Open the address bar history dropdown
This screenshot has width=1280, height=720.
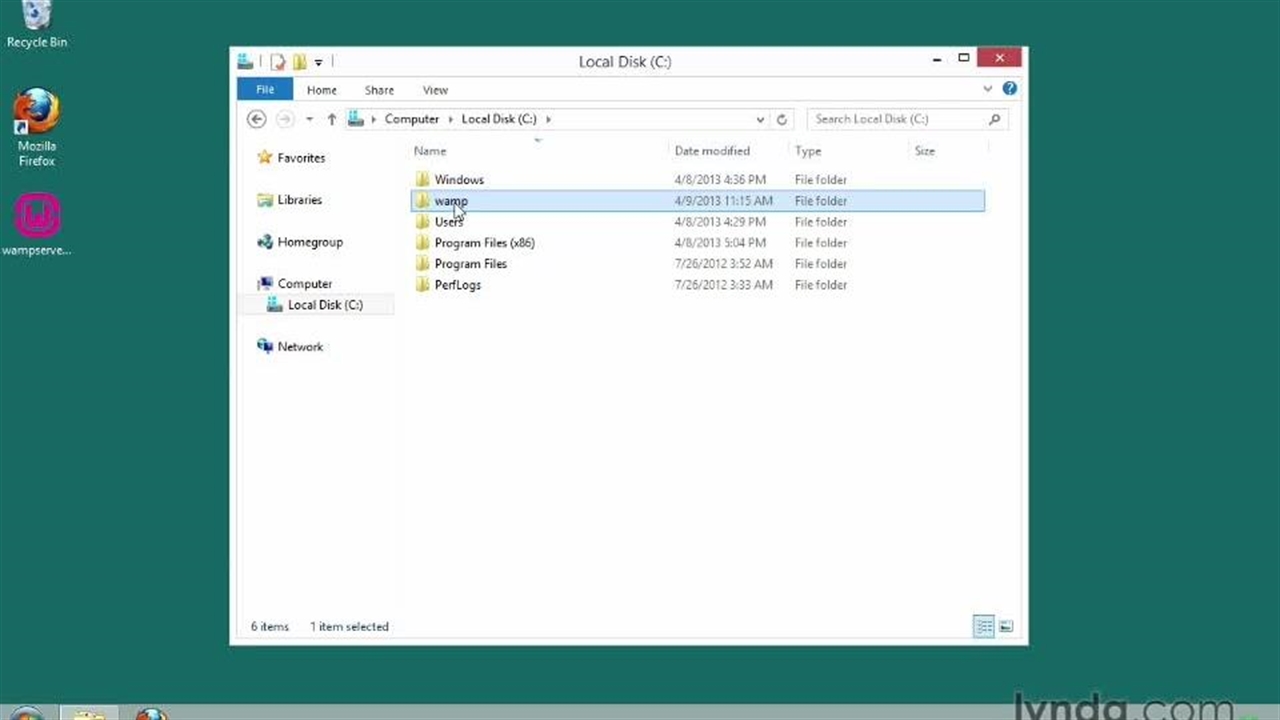point(761,119)
